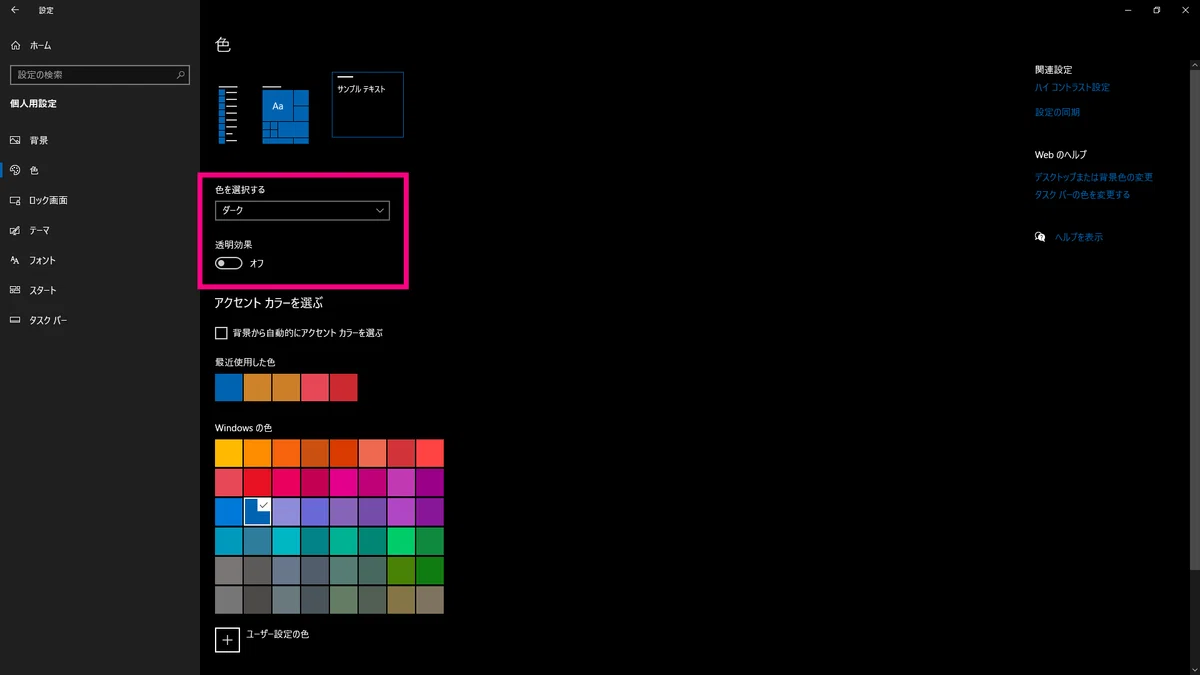
Task: Pick the last red swatch under 最近使用した色
Action: pyautogui.click(x=343, y=387)
